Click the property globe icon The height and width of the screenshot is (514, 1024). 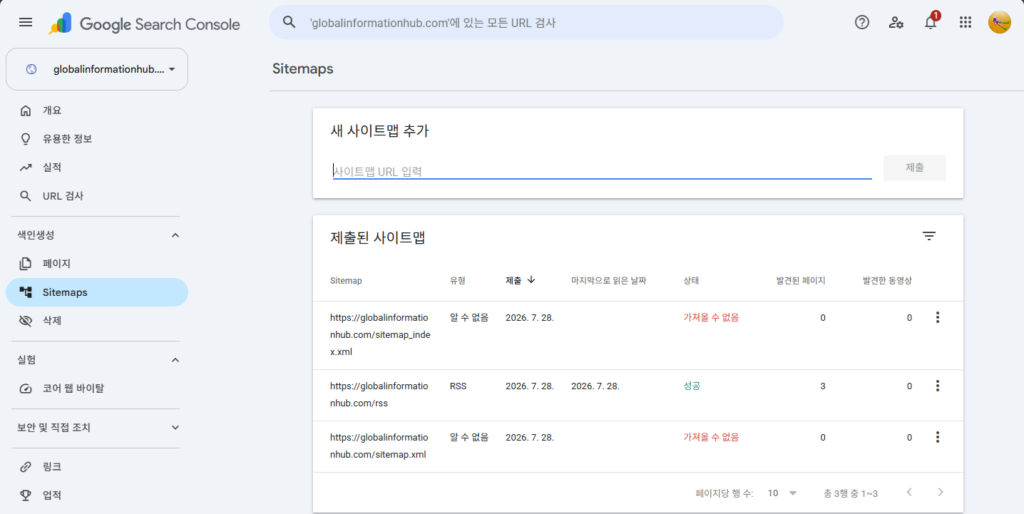pos(31,69)
